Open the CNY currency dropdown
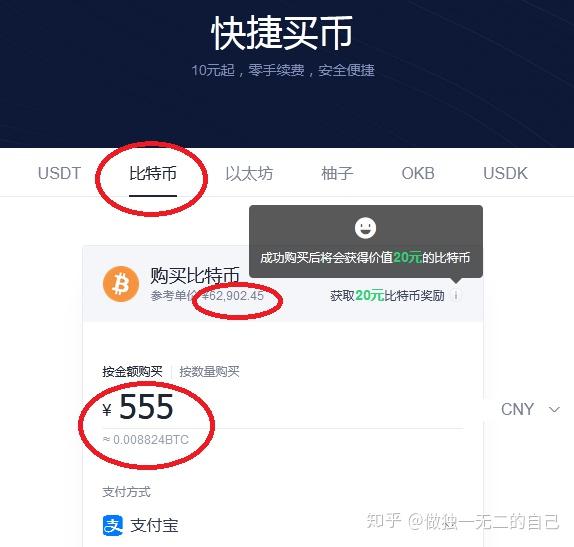The image size is (574, 547). point(530,409)
